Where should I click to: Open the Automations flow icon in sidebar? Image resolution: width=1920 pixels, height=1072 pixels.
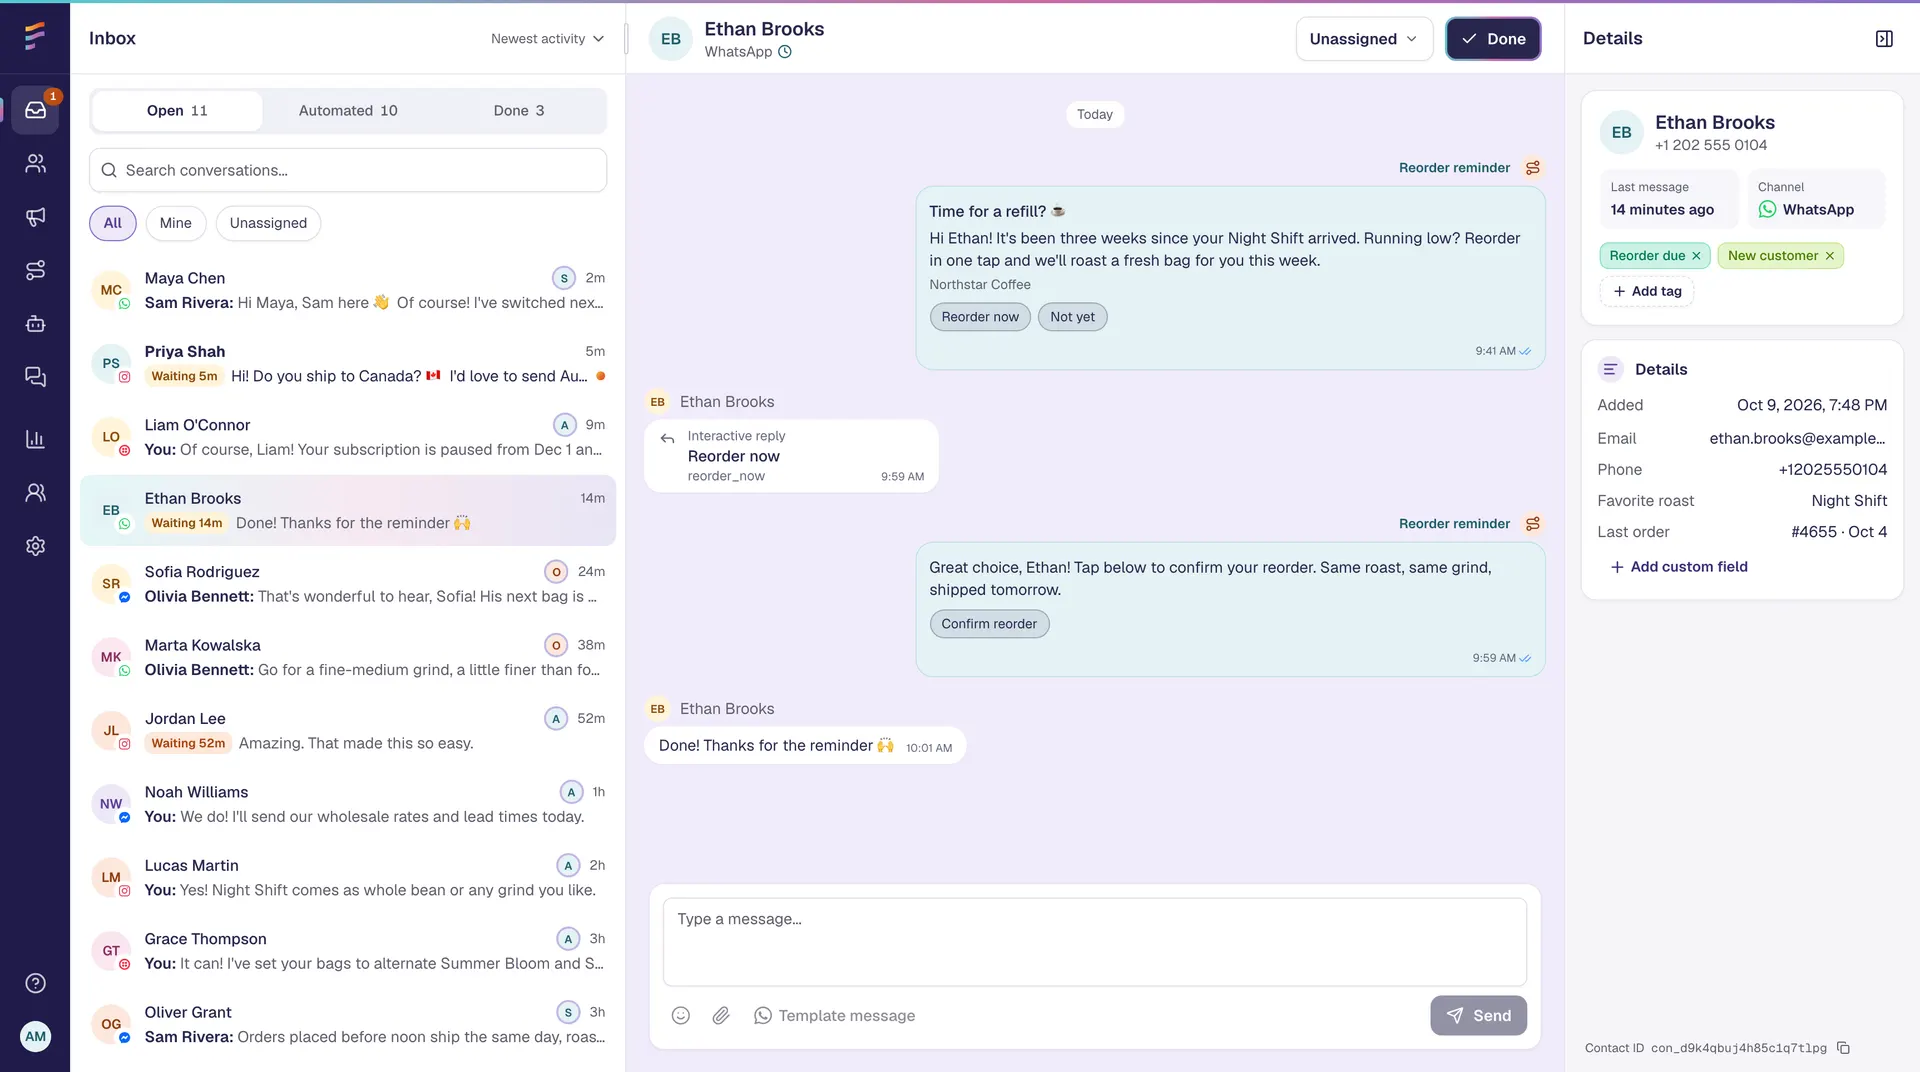coord(35,270)
